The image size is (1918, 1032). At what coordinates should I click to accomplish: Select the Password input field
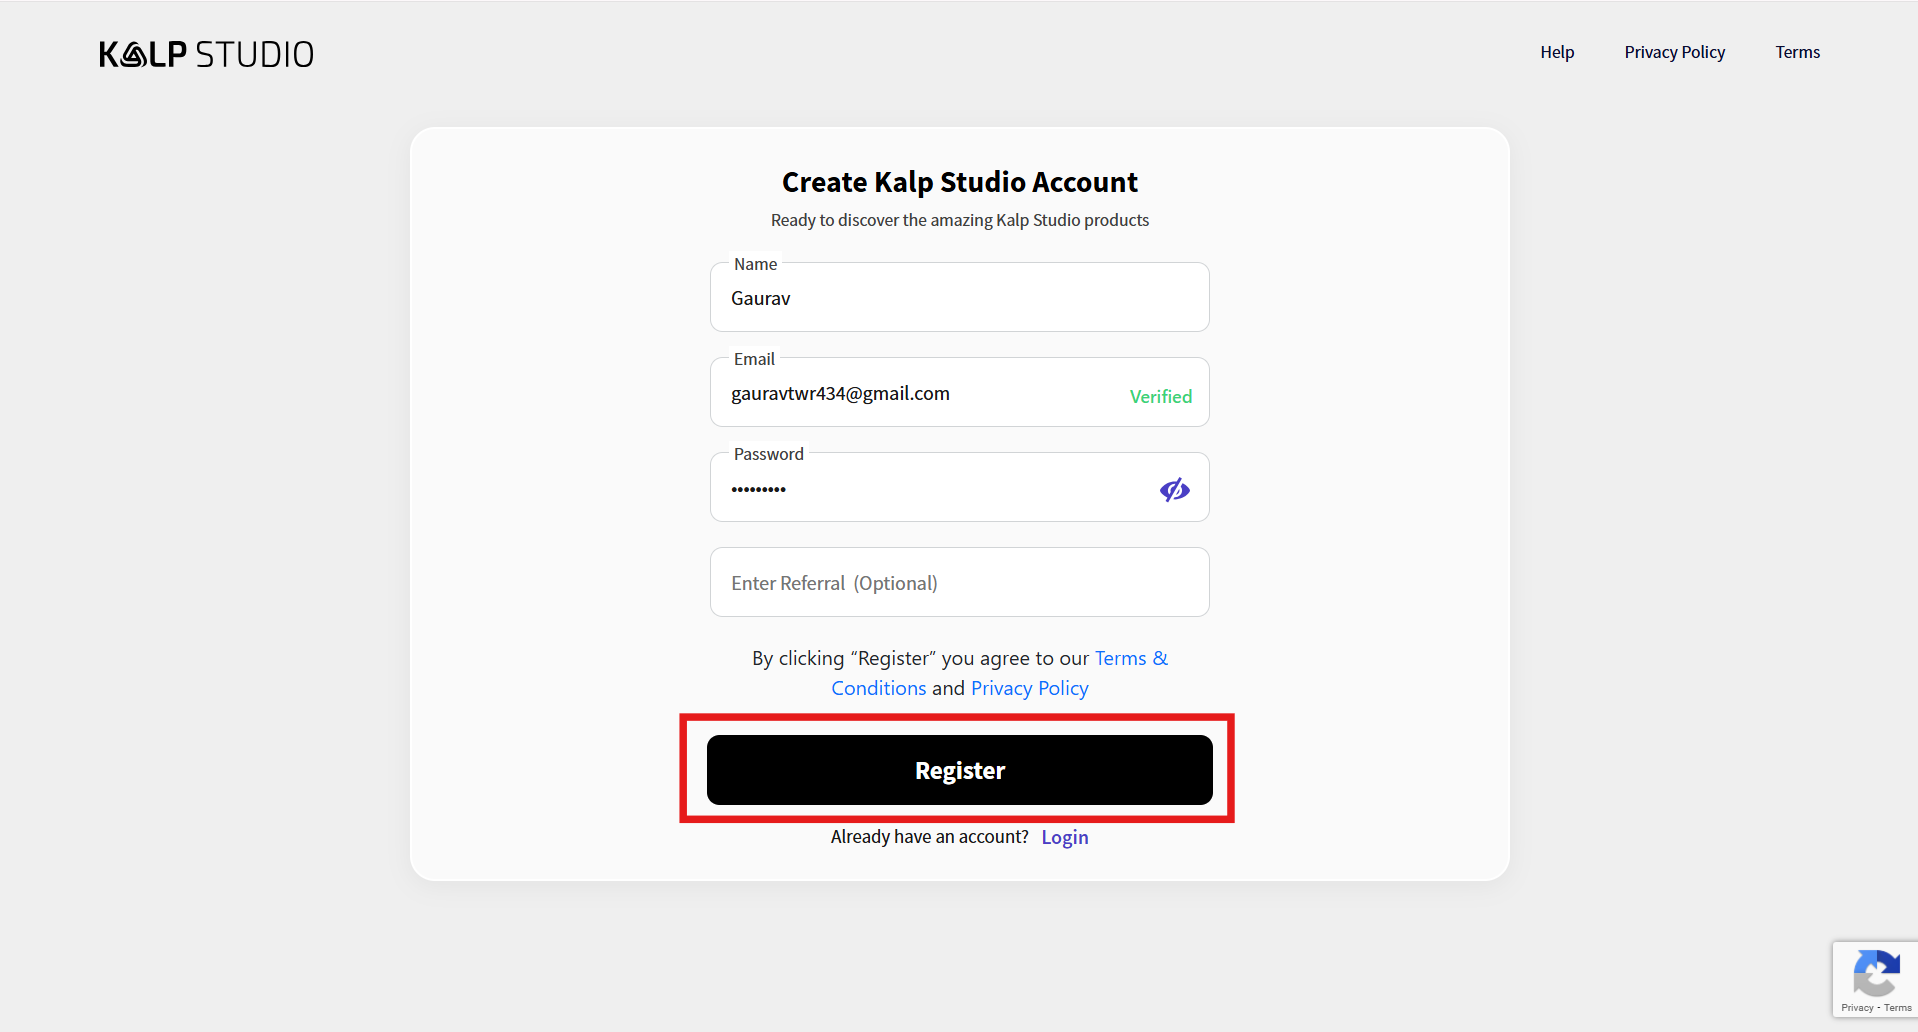pyautogui.click(x=930, y=489)
